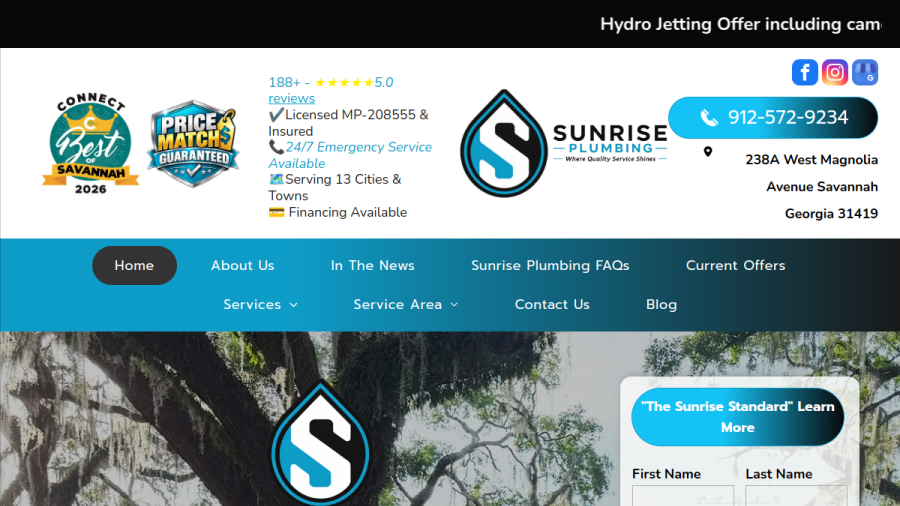Screen dimensions: 900x506
Task: Click "The Sunrise Standard" Learn More button
Action: 738,417
